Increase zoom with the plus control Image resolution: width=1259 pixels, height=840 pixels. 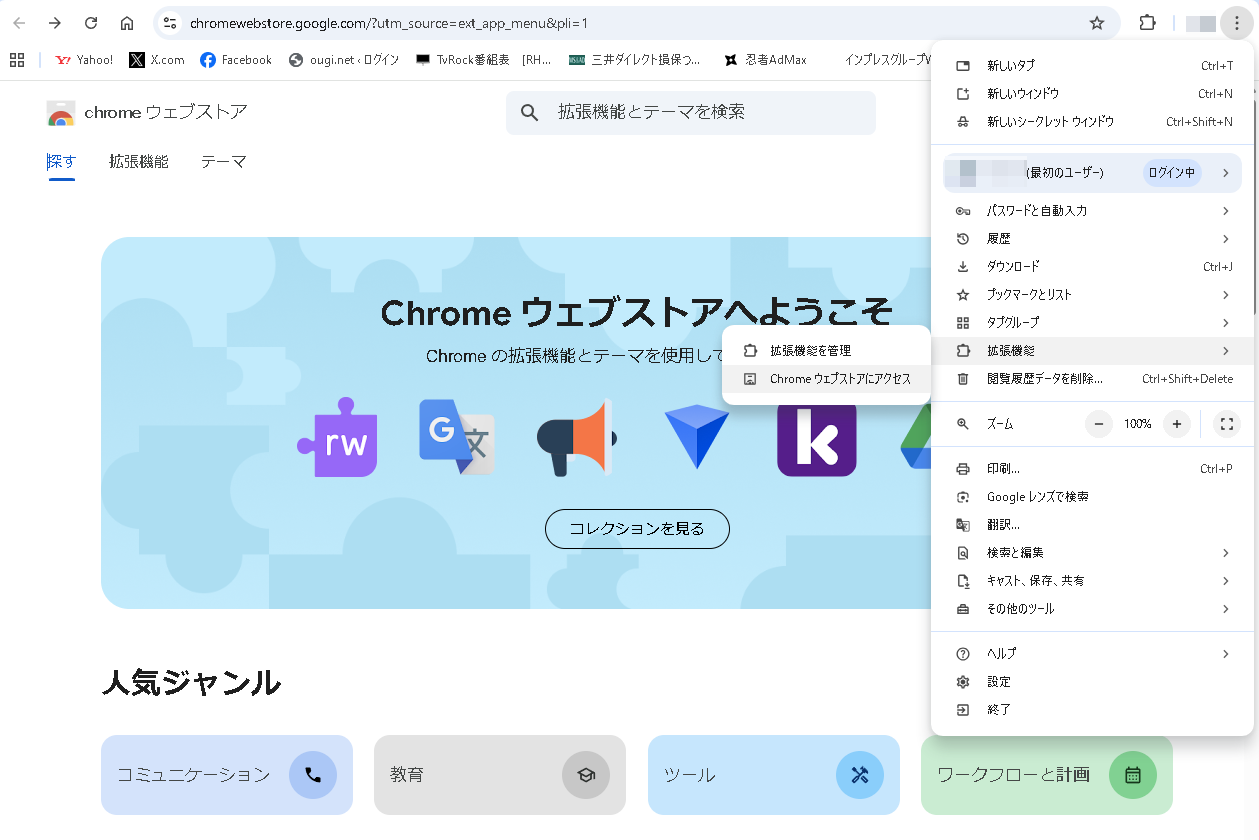[x=1176, y=424]
